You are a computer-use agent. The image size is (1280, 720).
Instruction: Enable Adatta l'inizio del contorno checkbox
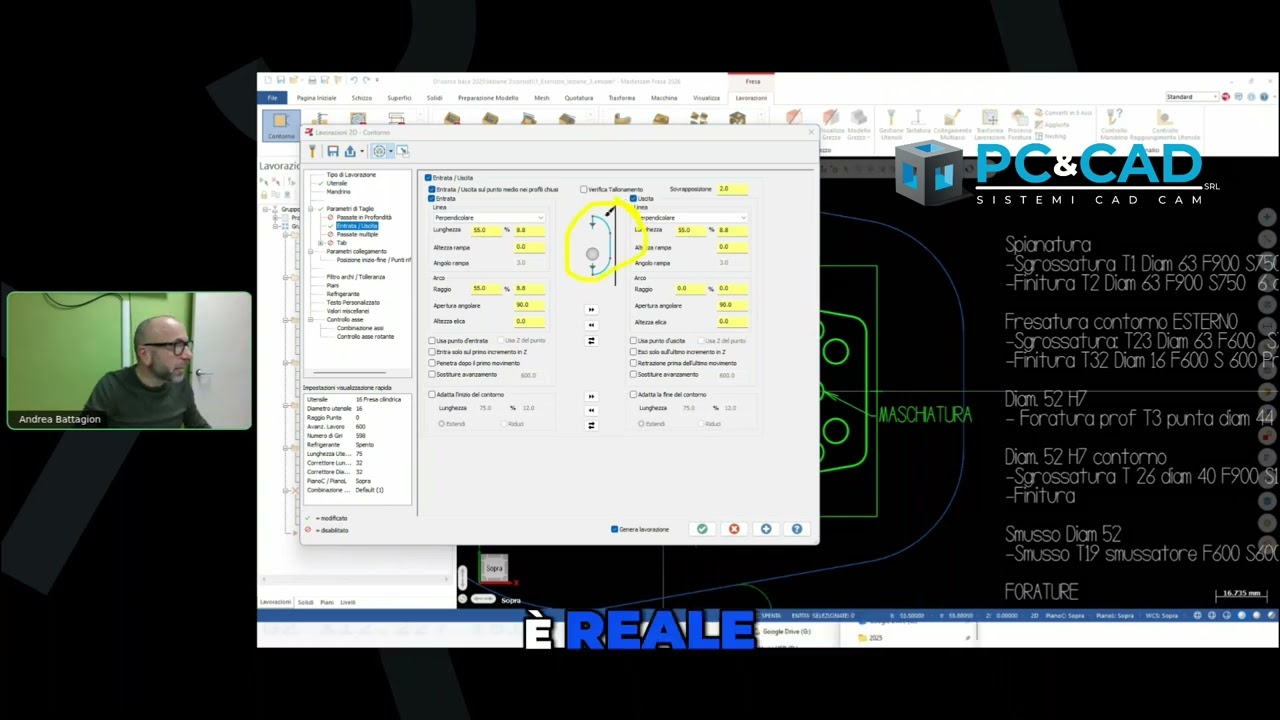coord(432,395)
